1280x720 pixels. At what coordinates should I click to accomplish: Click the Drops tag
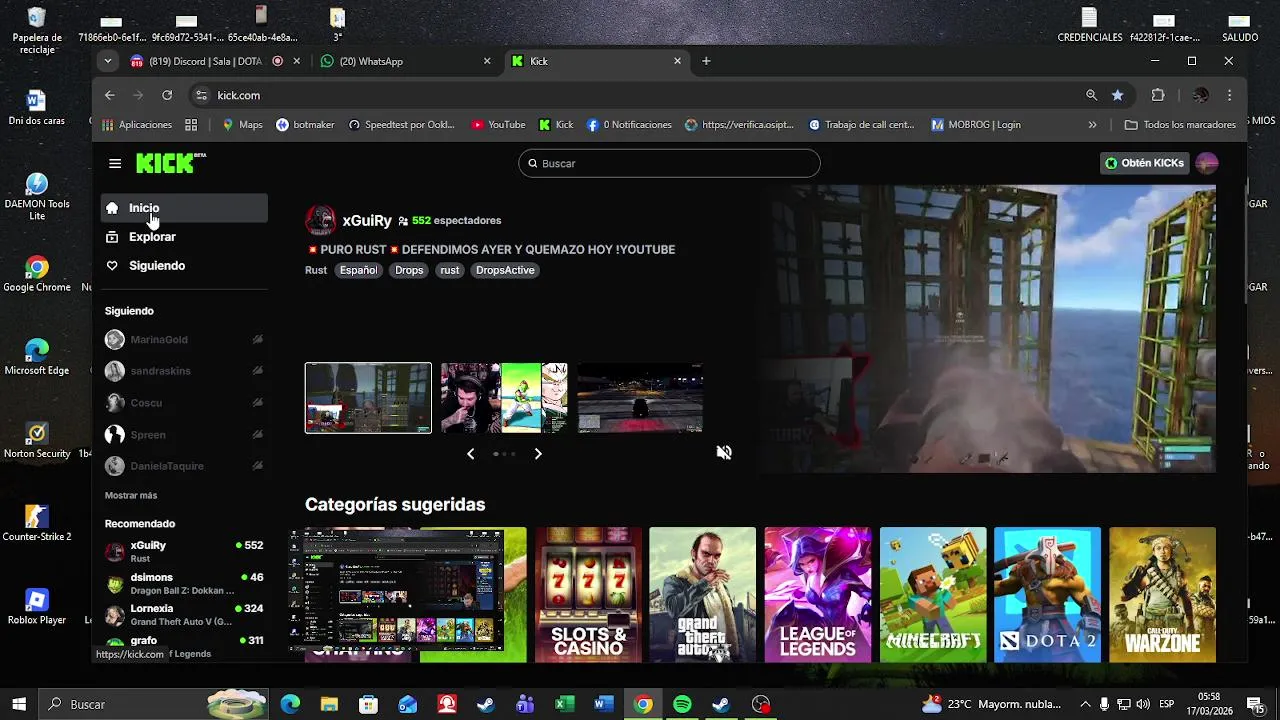coord(409,270)
